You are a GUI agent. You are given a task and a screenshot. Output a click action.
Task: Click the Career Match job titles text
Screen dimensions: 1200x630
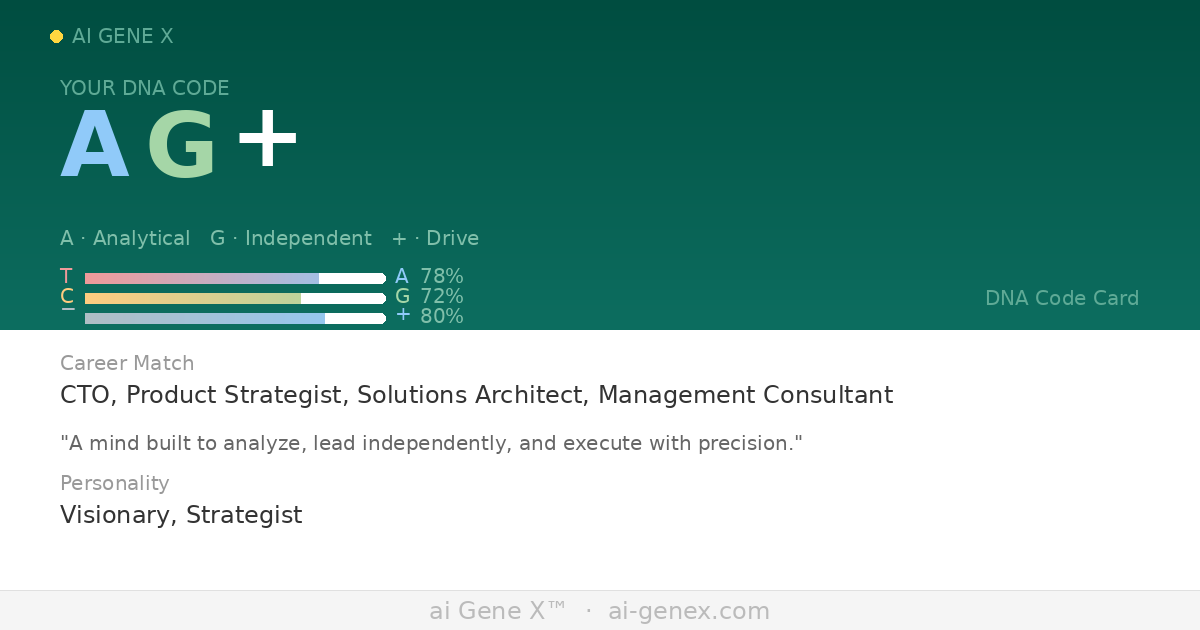coord(476,395)
